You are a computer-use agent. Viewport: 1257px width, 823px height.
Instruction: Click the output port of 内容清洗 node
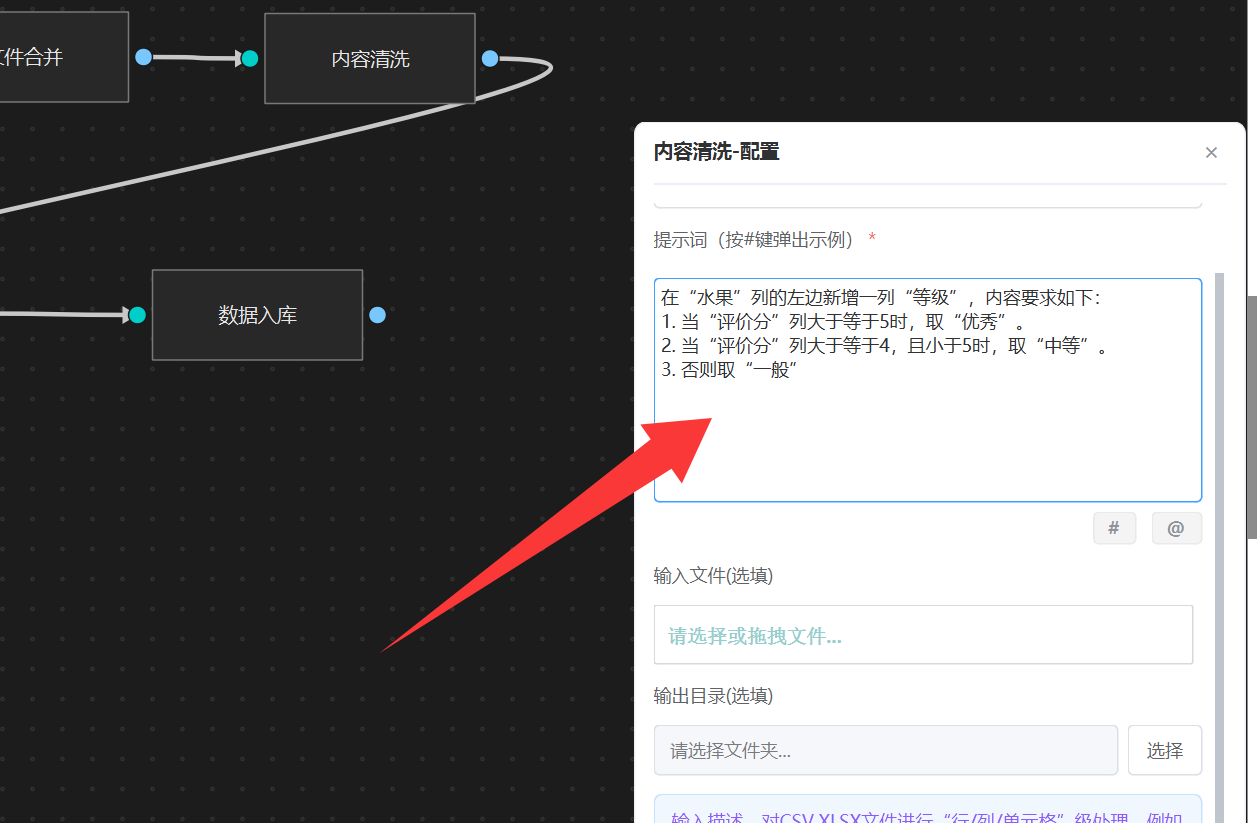point(490,58)
